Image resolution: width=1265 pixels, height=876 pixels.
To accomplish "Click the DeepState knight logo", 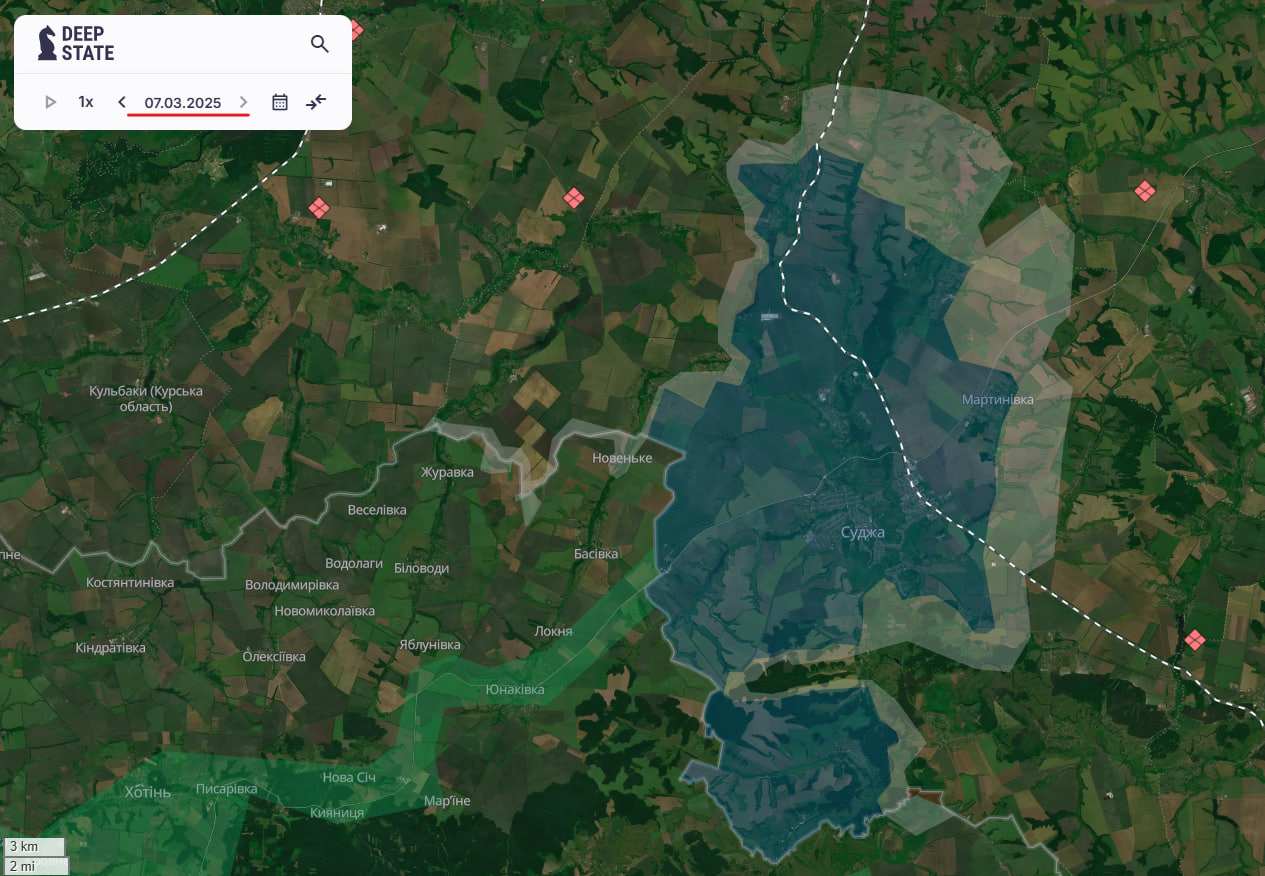I will [x=46, y=43].
